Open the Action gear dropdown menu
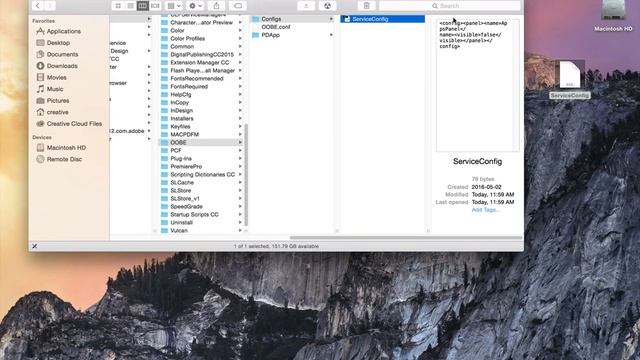Screen dimensions: 640x360 pyautogui.click(x=196, y=6)
